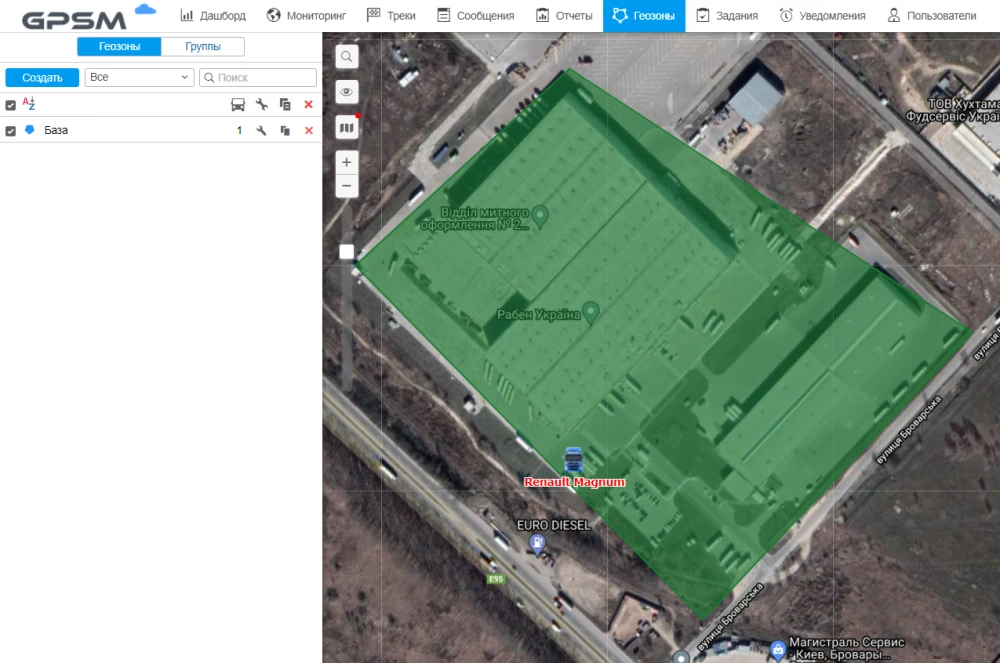Toggle the select-all geozones checkbox

click(x=11, y=105)
